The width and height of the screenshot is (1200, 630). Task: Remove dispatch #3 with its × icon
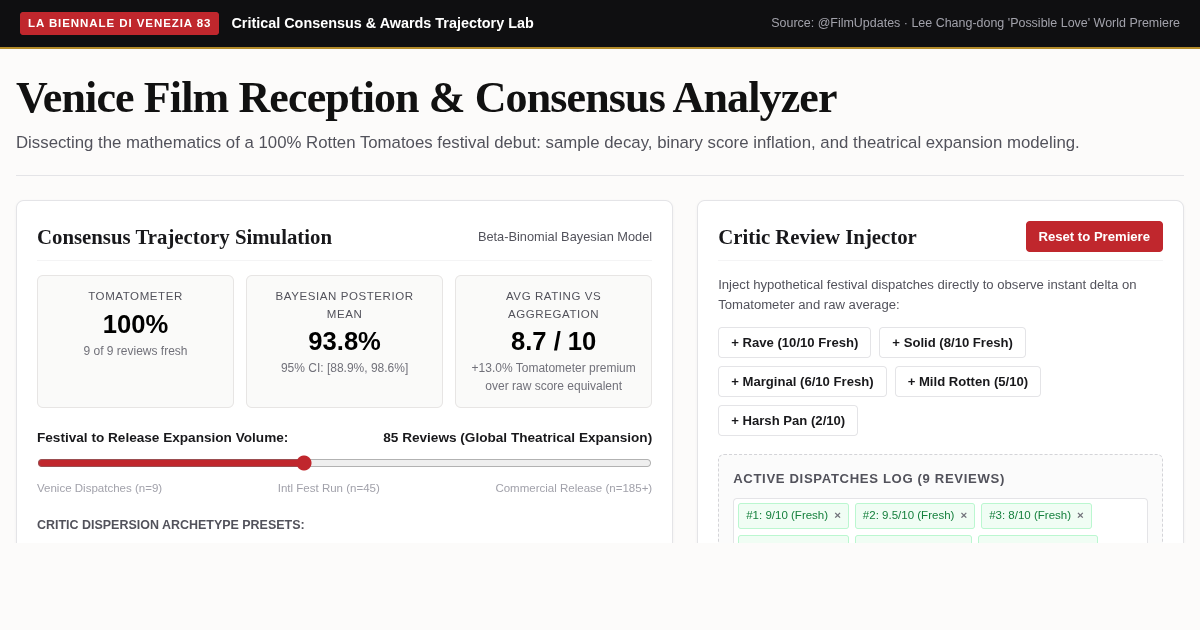pos(1080,516)
